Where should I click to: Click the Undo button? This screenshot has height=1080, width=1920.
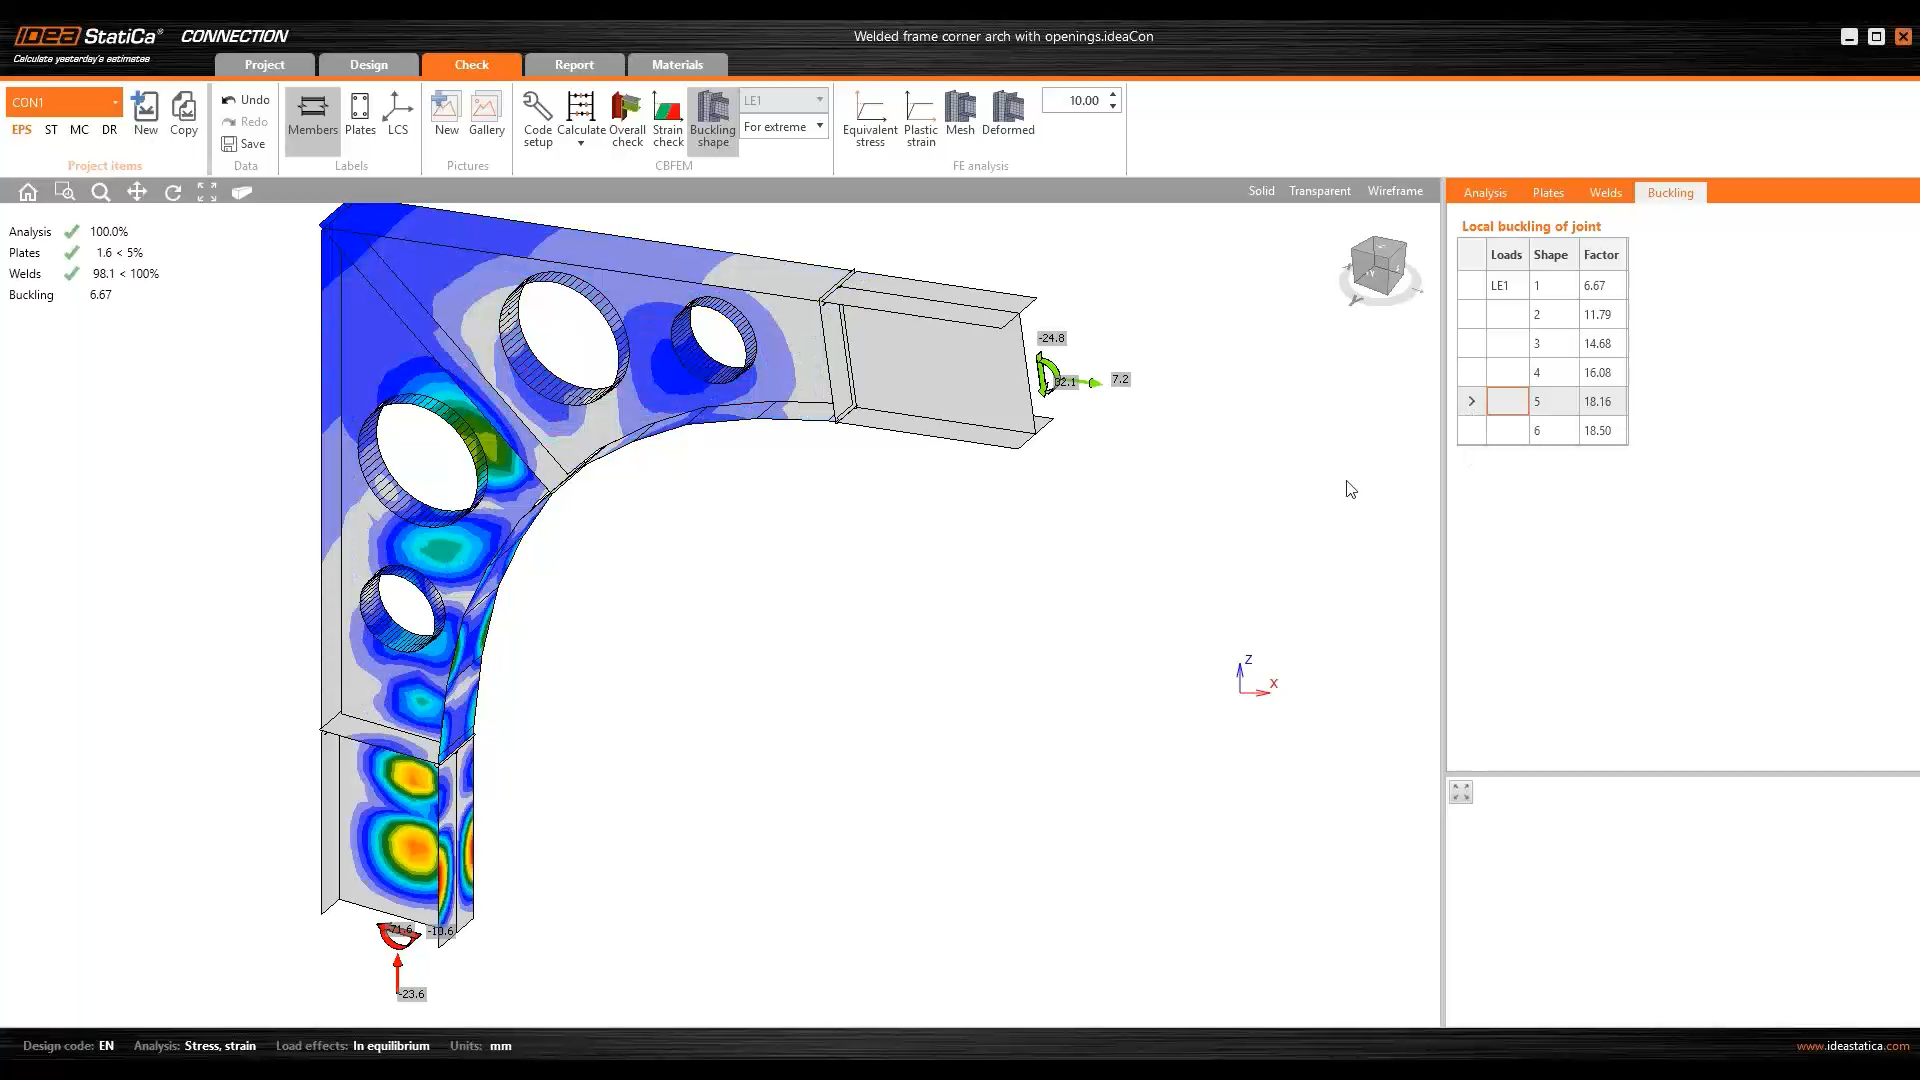point(245,100)
